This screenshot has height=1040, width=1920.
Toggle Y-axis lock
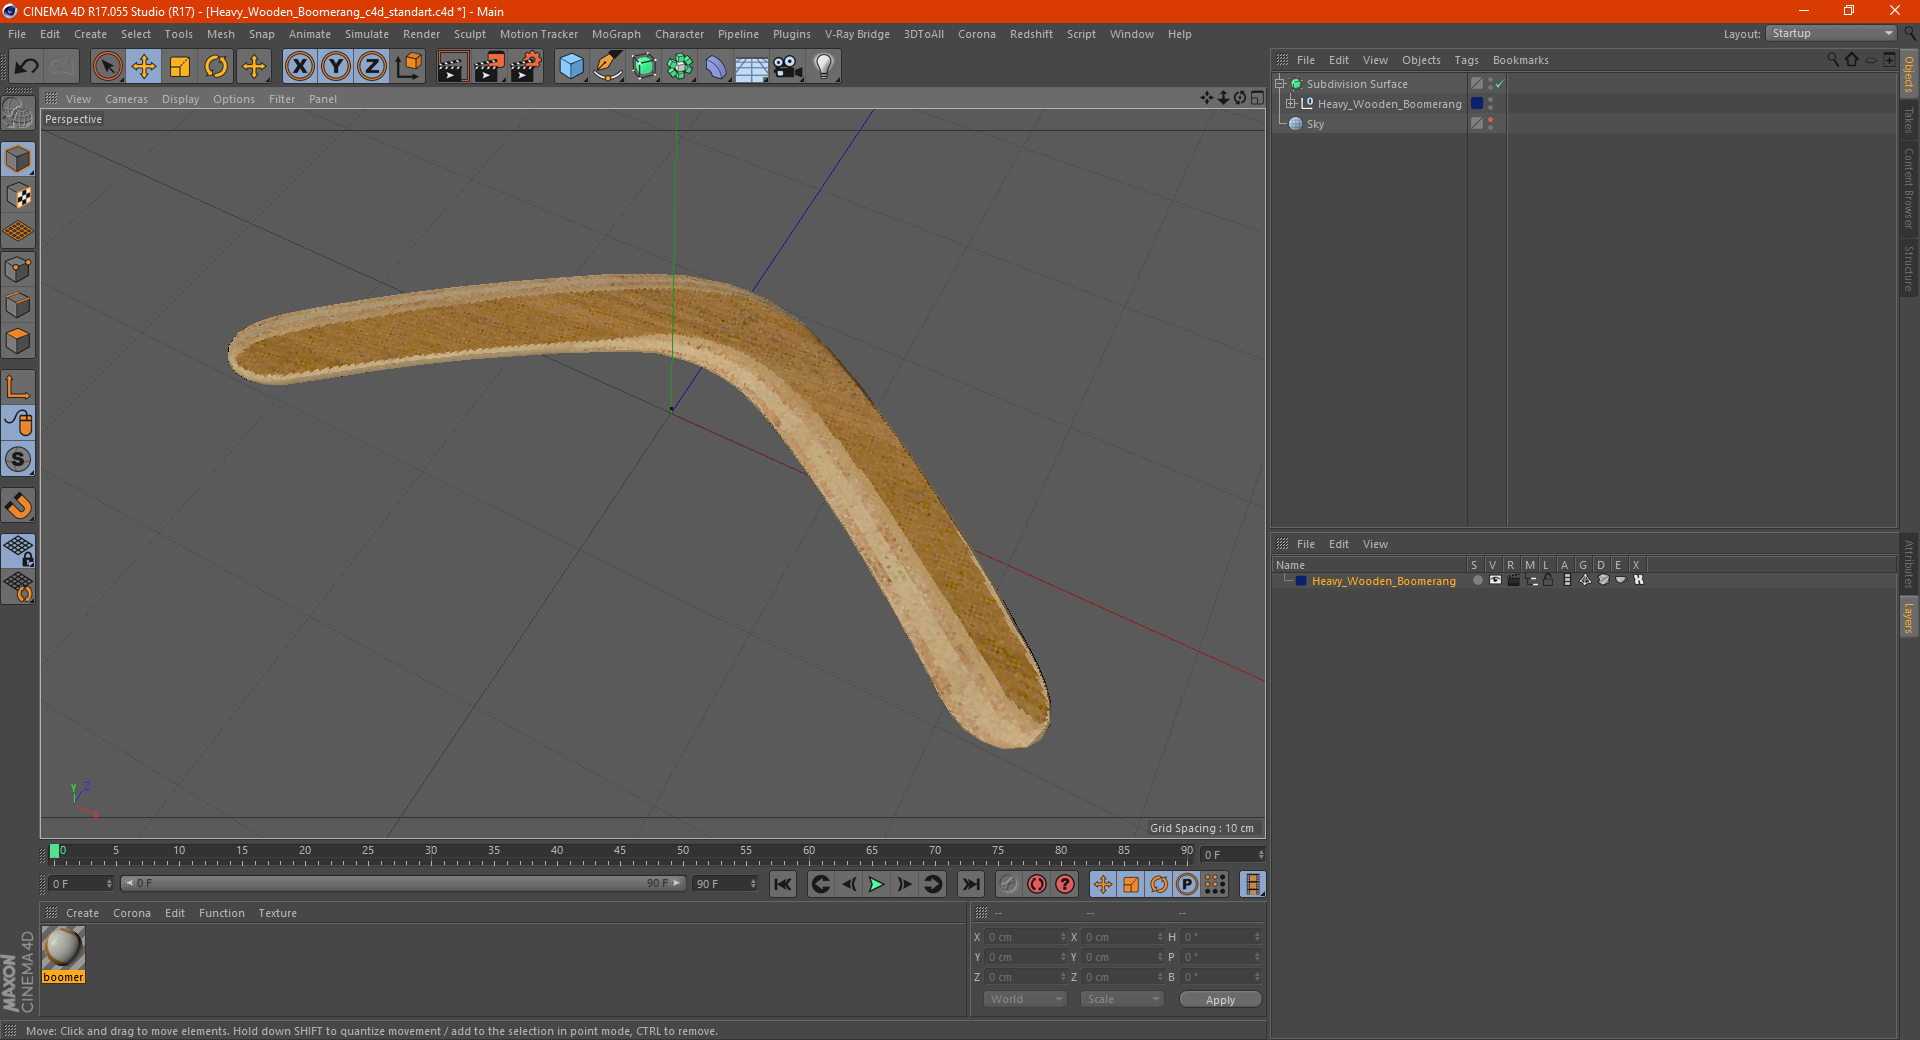pyautogui.click(x=336, y=67)
